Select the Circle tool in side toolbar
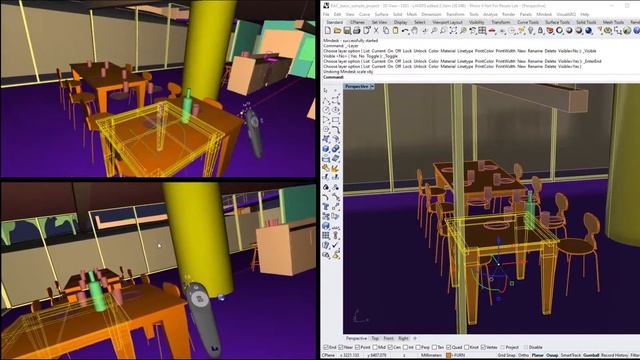 click(x=326, y=110)
